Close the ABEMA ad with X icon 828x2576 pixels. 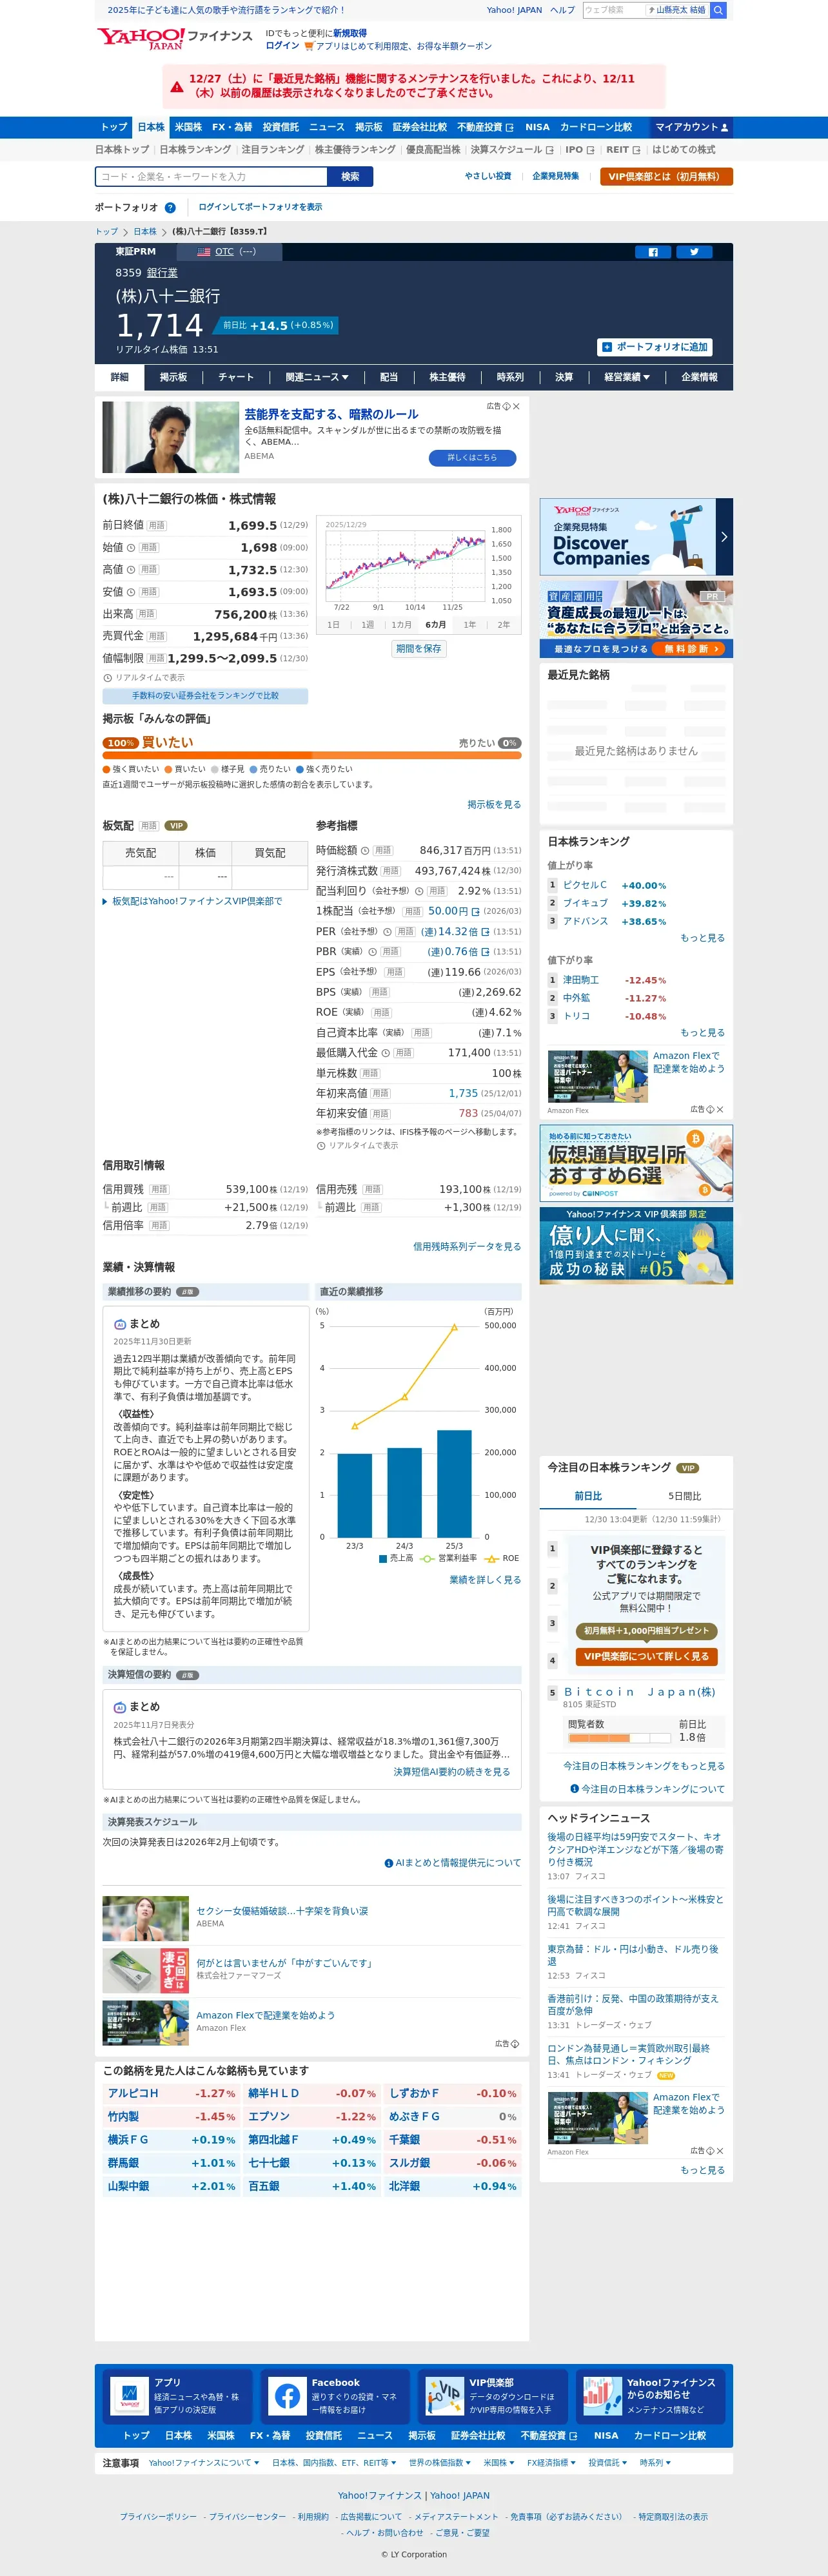click(516, 406)
